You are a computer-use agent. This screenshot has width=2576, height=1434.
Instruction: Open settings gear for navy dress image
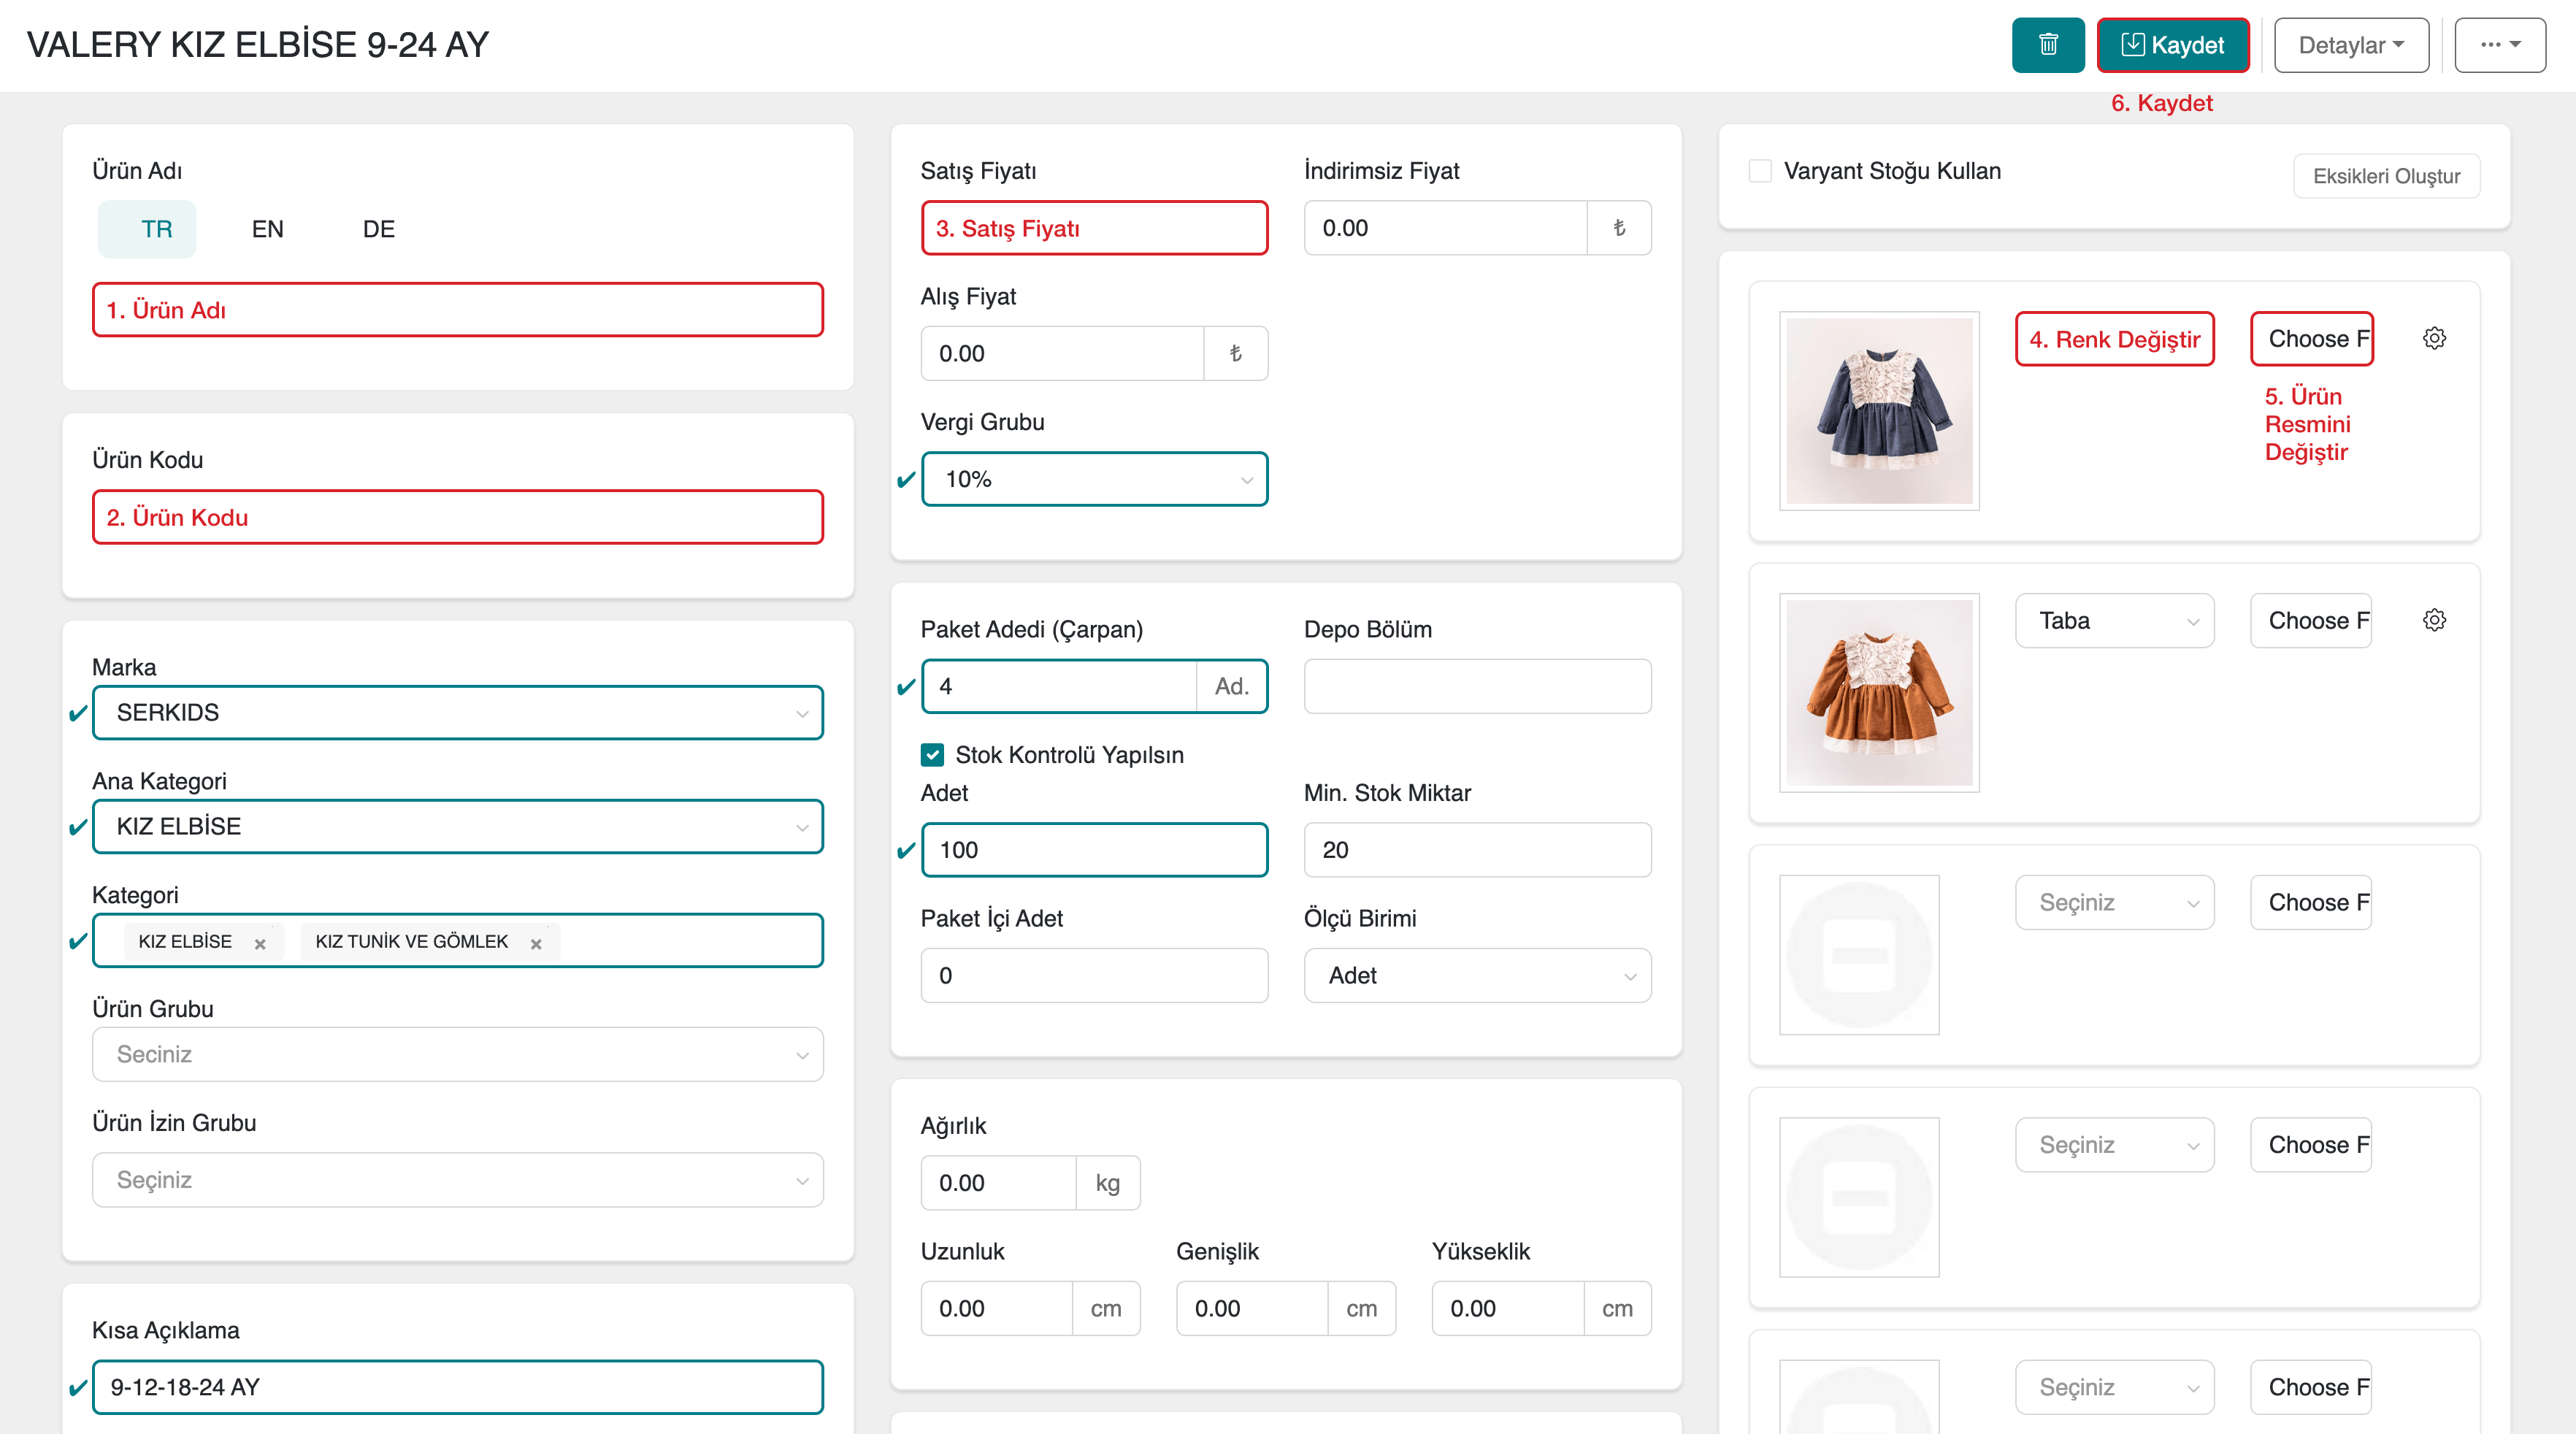[x=2434, y=338]
